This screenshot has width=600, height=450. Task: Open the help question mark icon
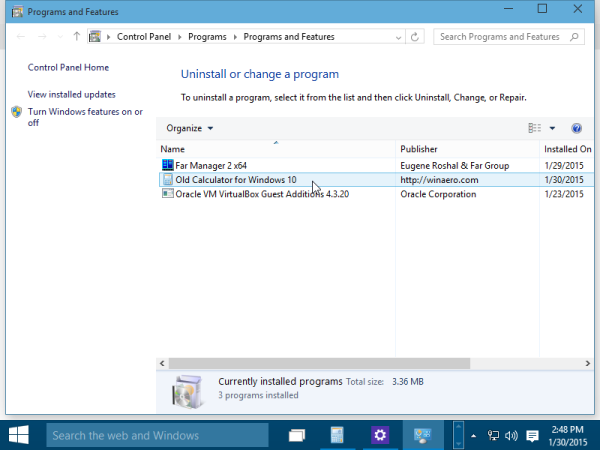click(x=576, y=128)
